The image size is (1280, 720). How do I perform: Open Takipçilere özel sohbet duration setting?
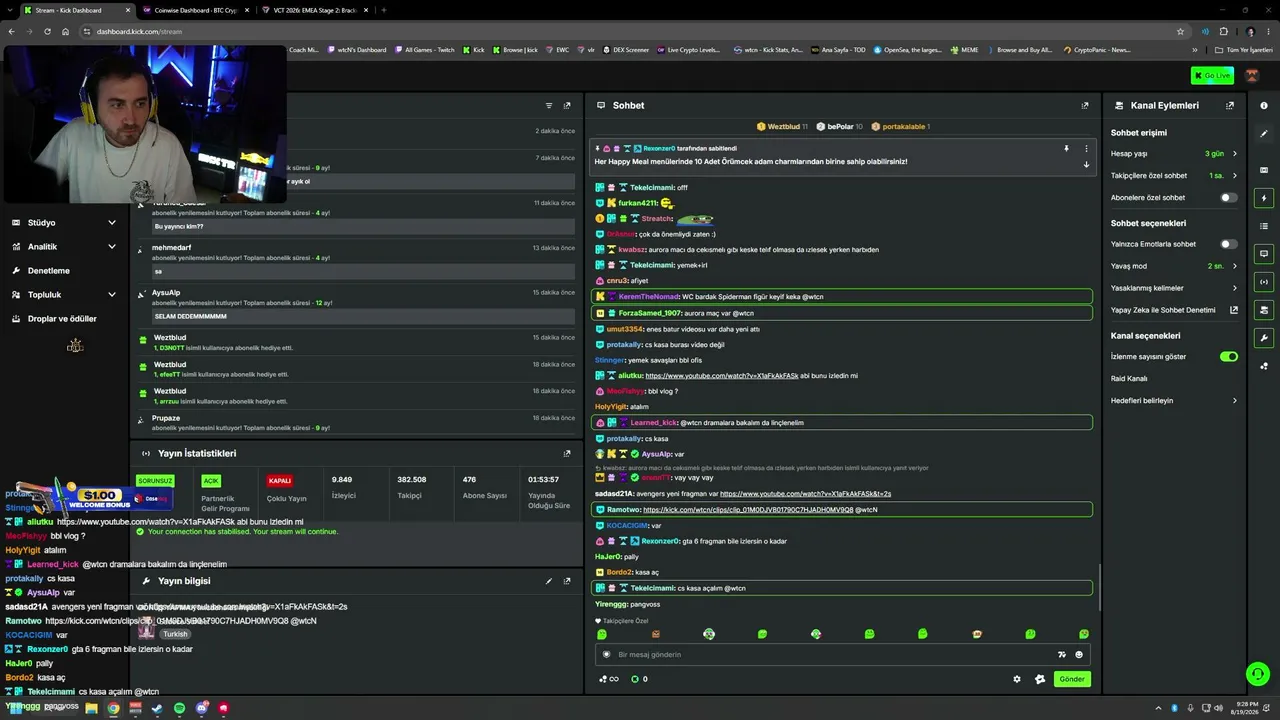pyautogui.click(x=1174, y=176)
